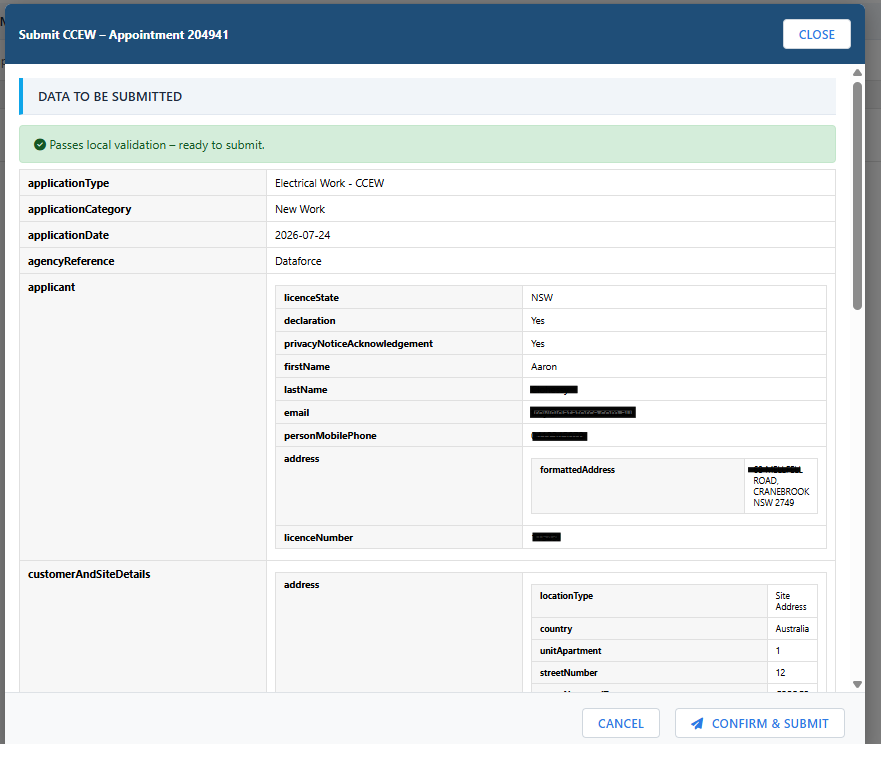Click the CANCEL button
The width and height of the screenshot is (881, 763).
[x=620, y=723]
